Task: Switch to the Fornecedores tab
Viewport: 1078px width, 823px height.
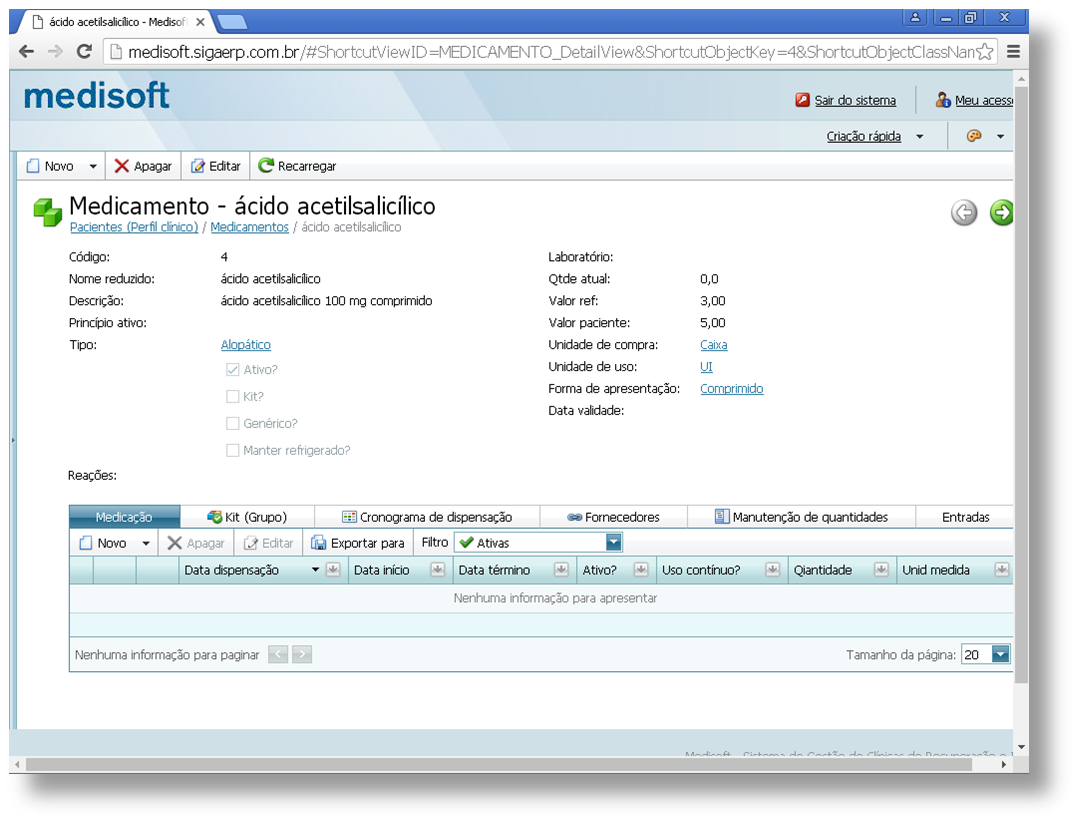Action: click(613, 516)
